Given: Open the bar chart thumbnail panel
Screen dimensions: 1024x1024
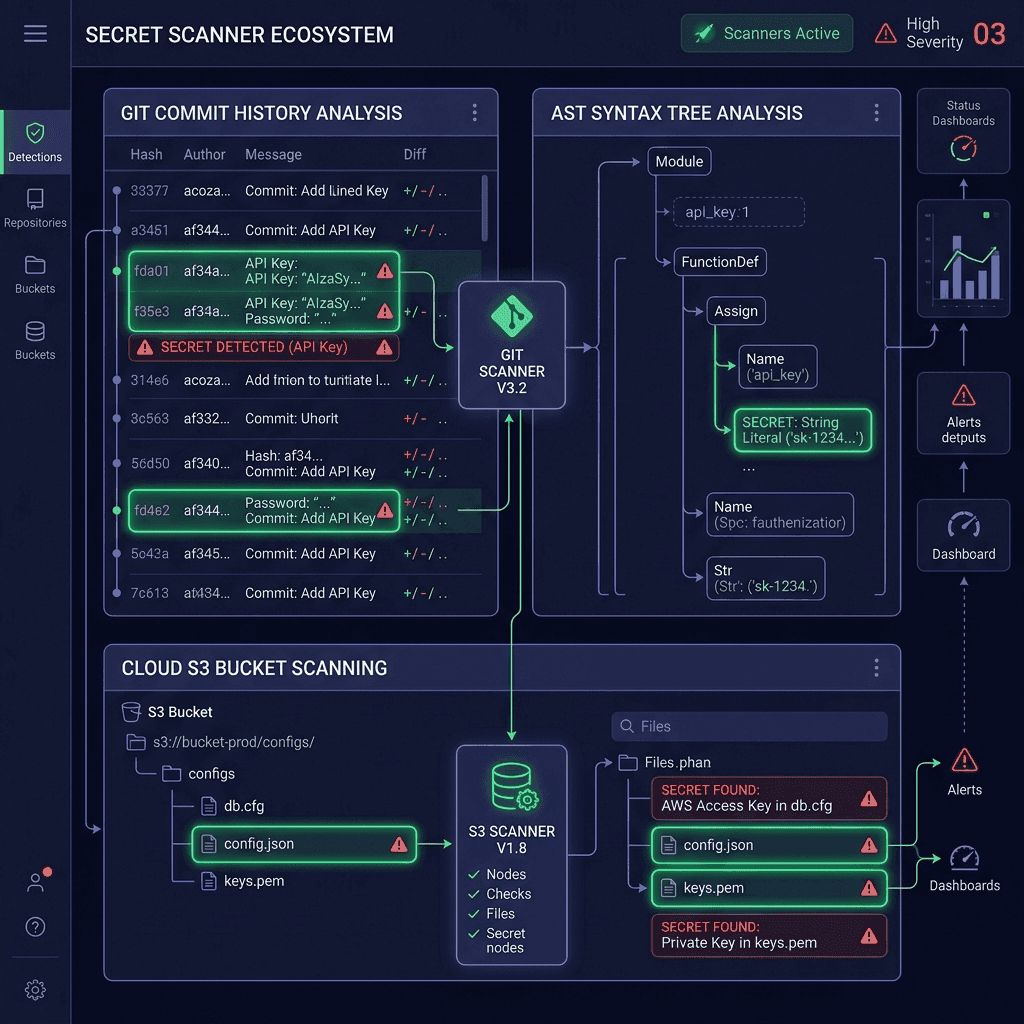Looking at the screenshot, I should (x=963, y=259).
